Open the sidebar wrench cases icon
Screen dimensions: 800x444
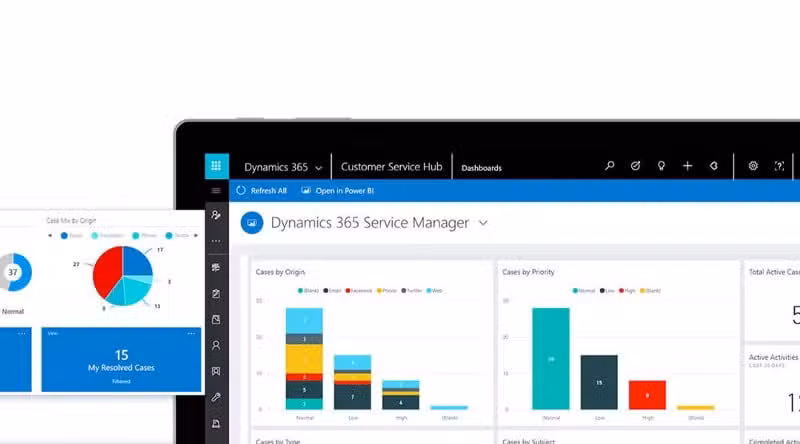click(x=216, y=397)
